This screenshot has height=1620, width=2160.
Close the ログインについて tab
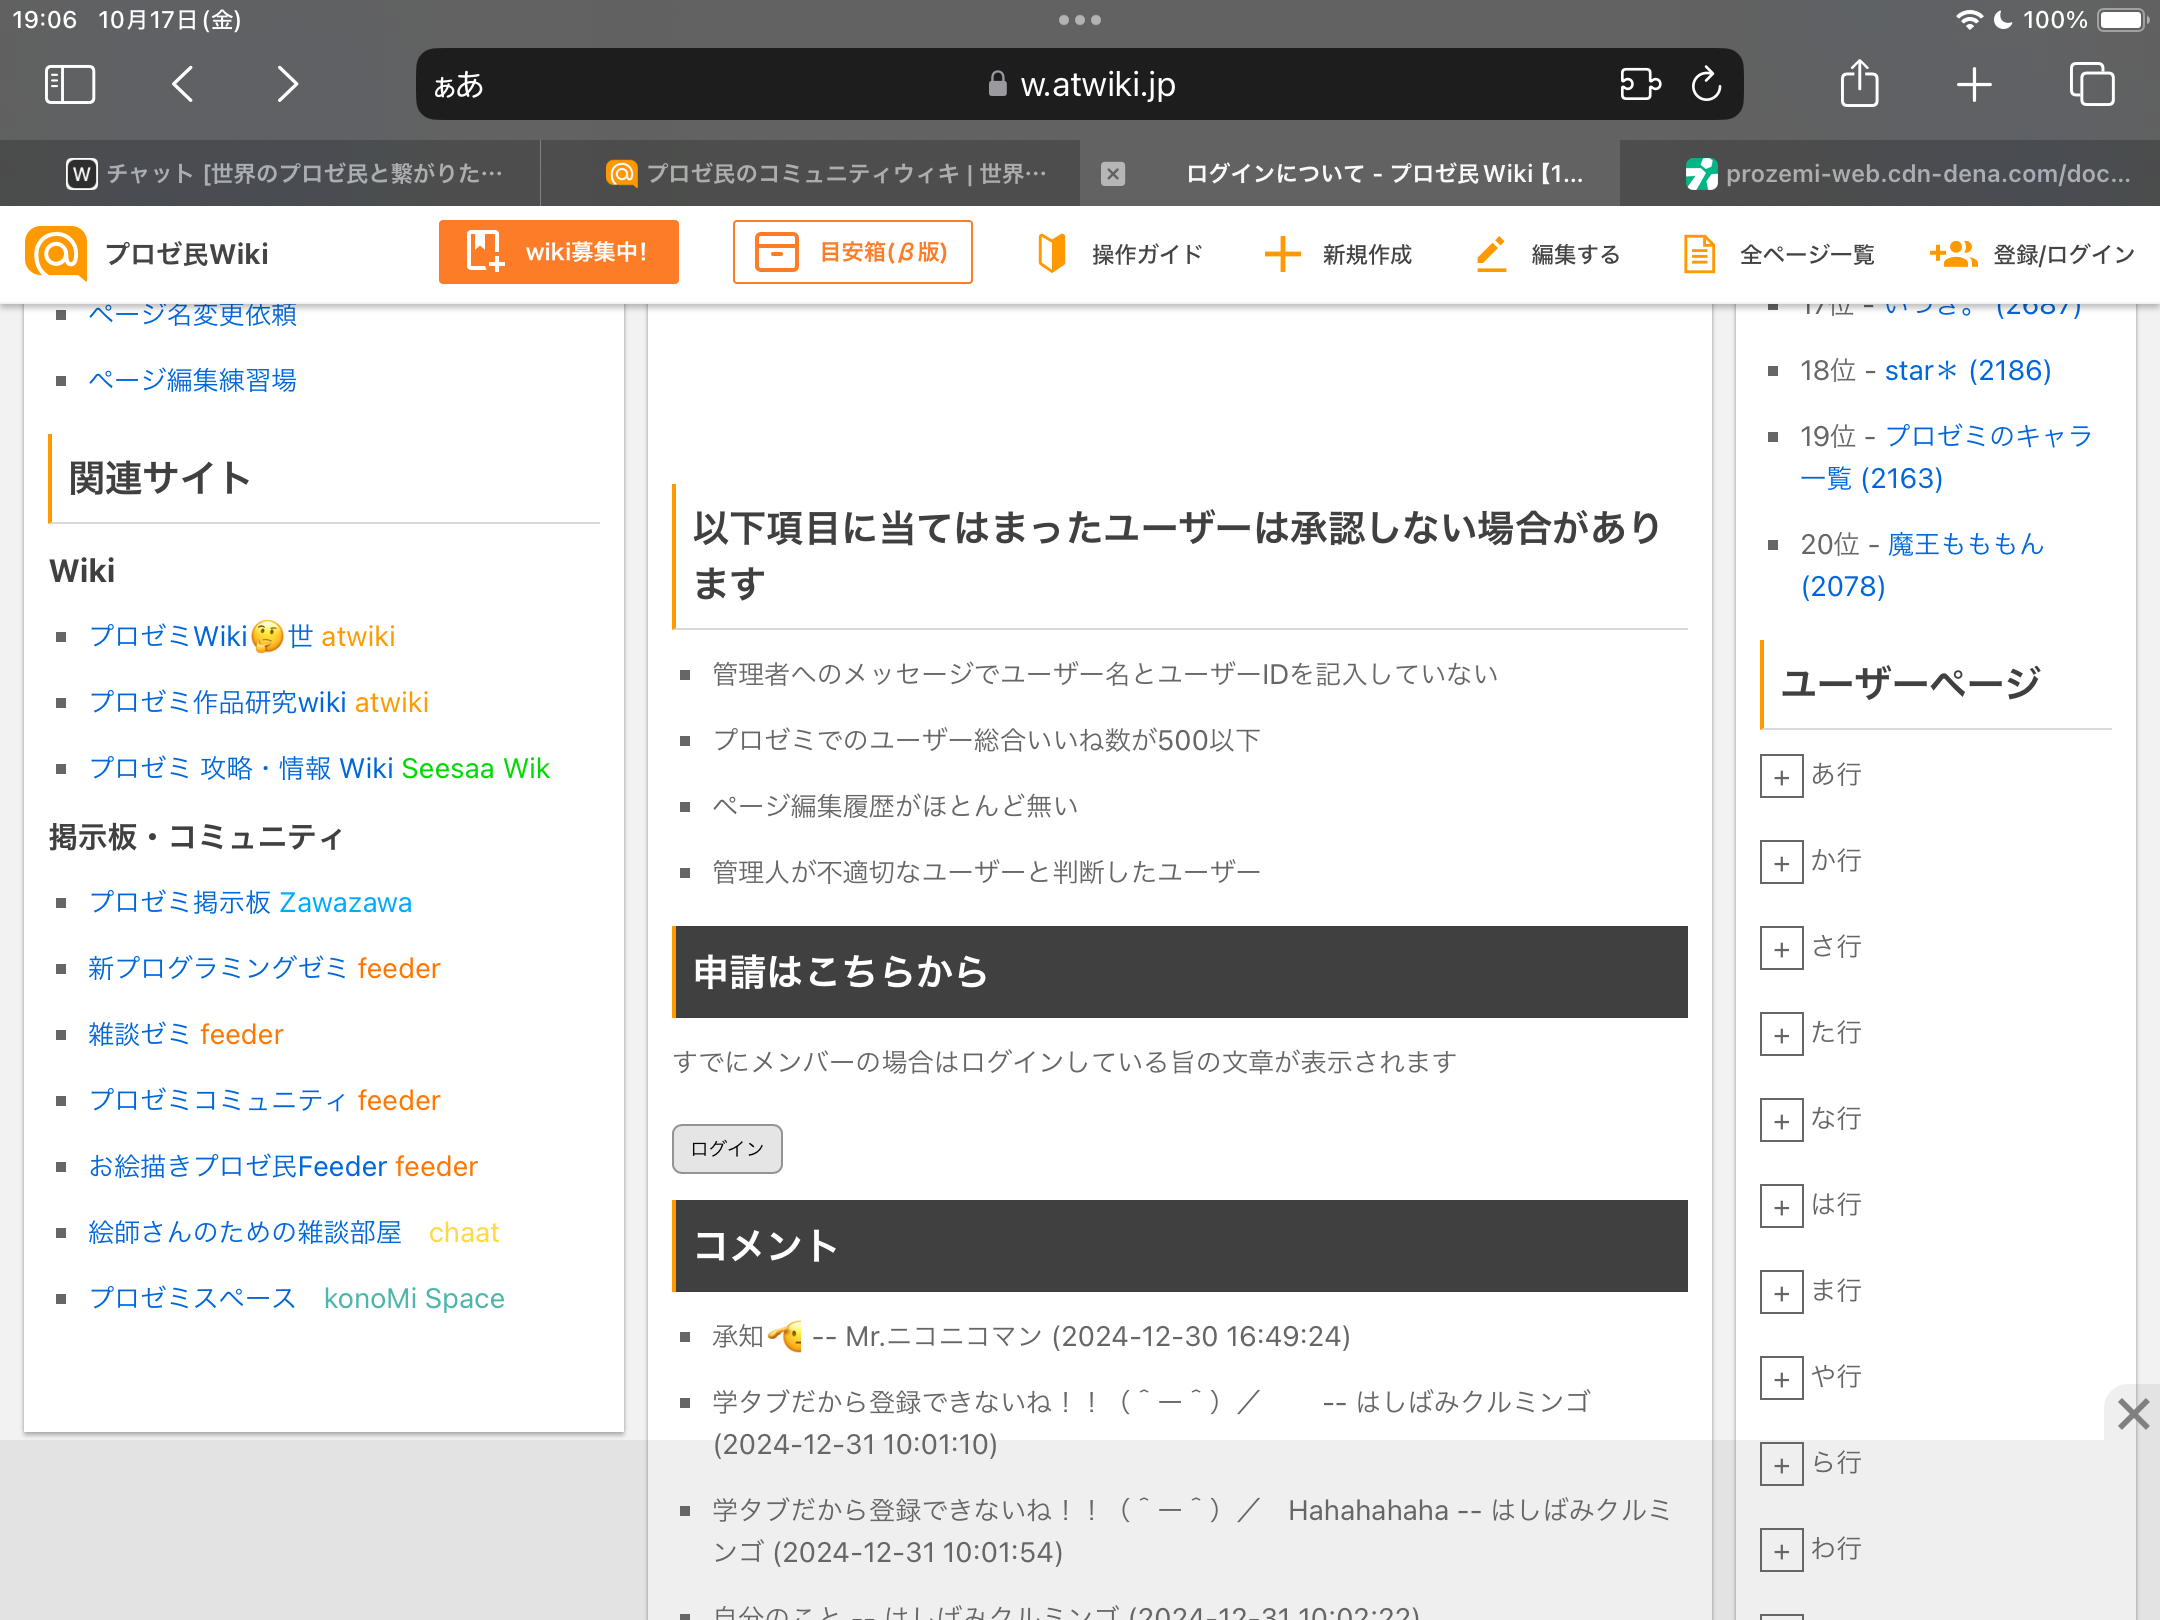coord(1113,174)
